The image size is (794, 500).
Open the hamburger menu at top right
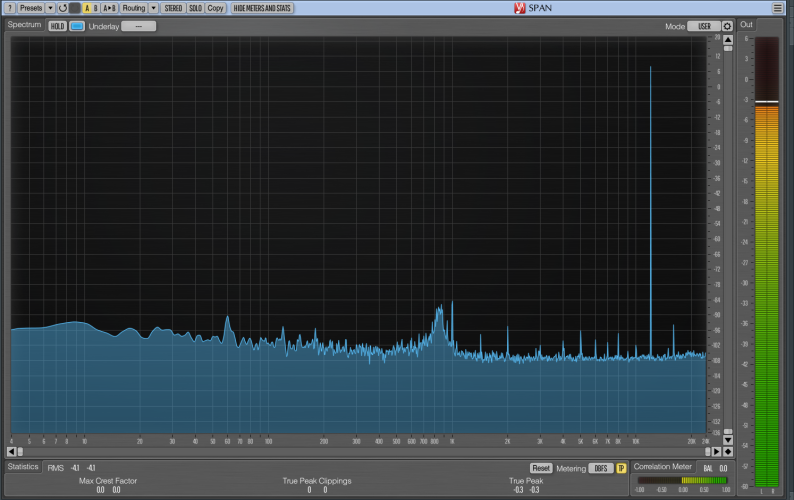pyautogui.click(x=777, y=8)
